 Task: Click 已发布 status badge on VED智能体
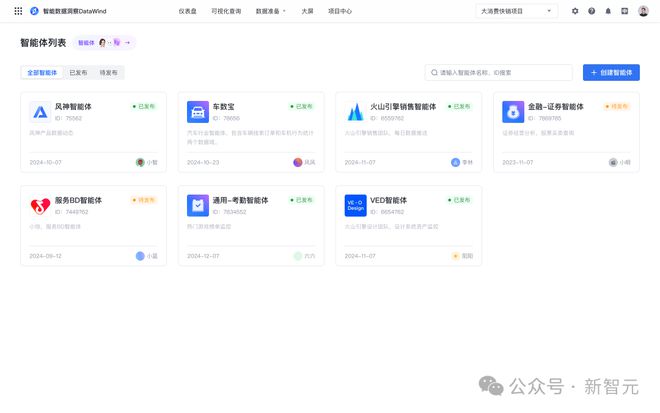(x=459, y=200)
